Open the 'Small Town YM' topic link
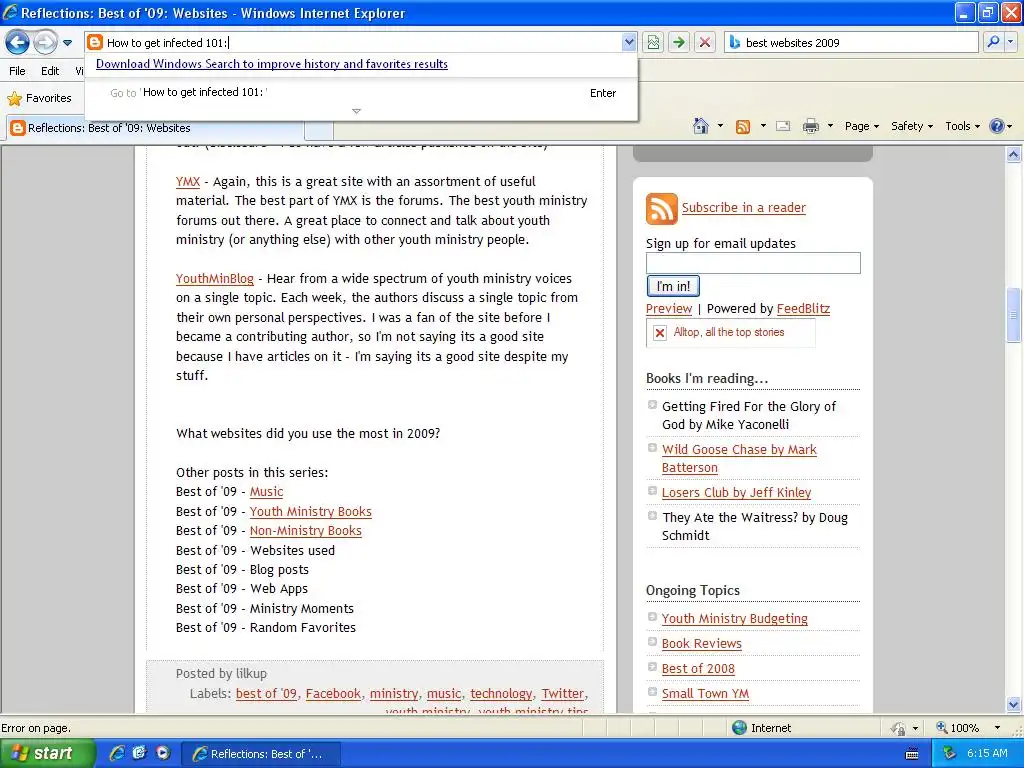The height and width of the screenshot is (768, 1024). 705,694
